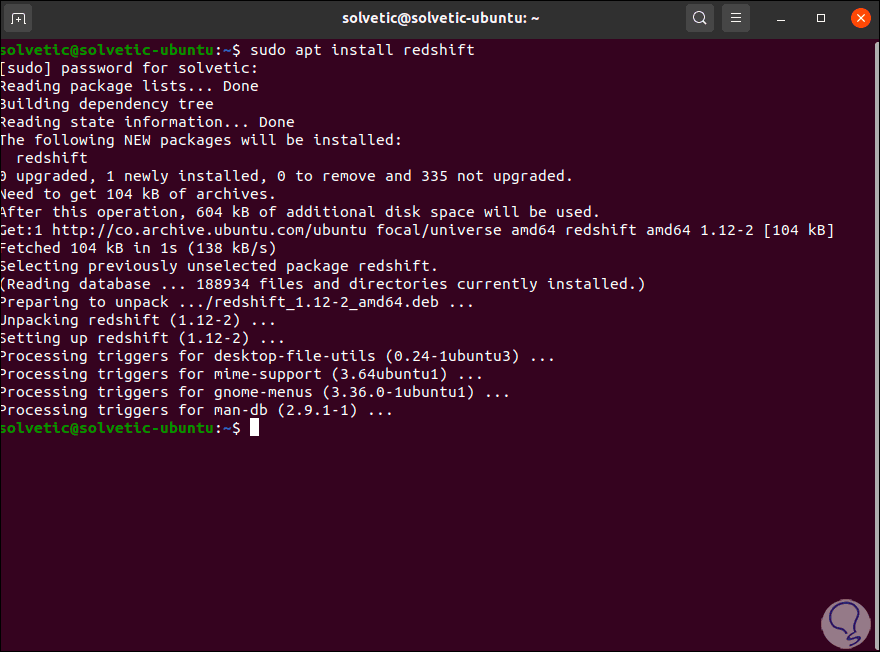Click the terminal's vertical scrollbar
This screenshot has height=652, width=880.
tap(876, 345)
